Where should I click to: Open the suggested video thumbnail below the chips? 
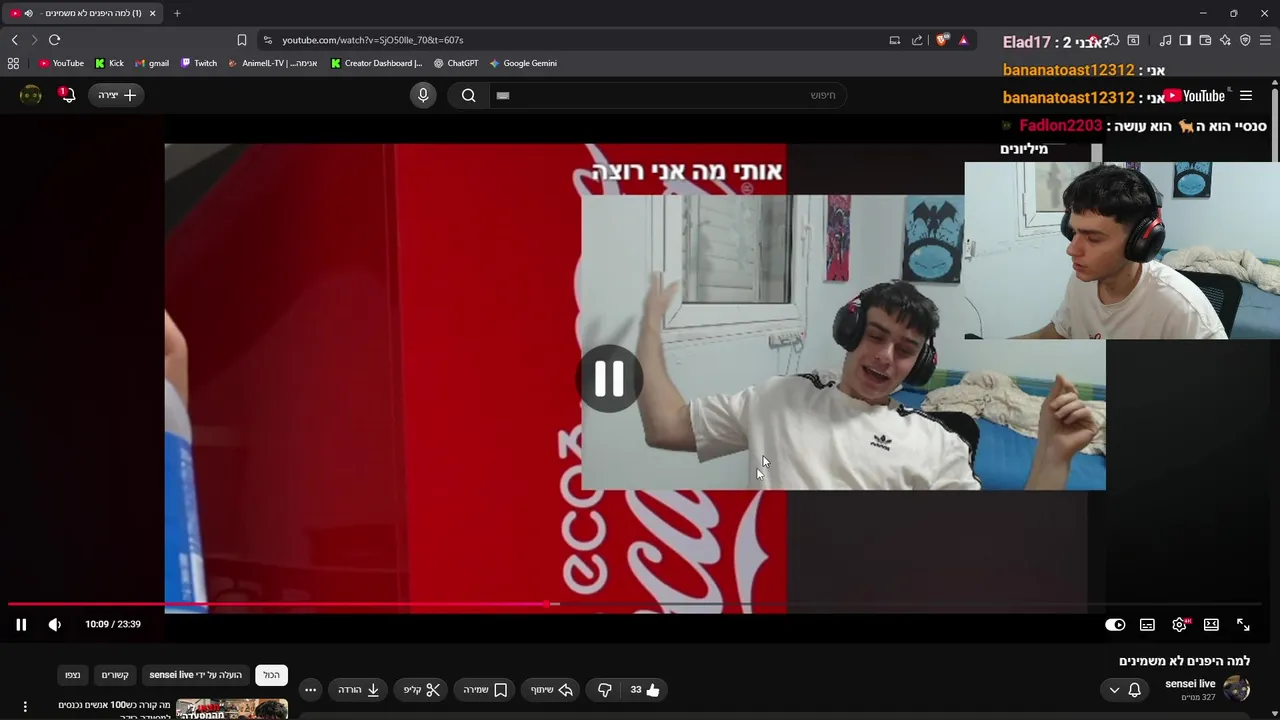(x=232, y=709)
